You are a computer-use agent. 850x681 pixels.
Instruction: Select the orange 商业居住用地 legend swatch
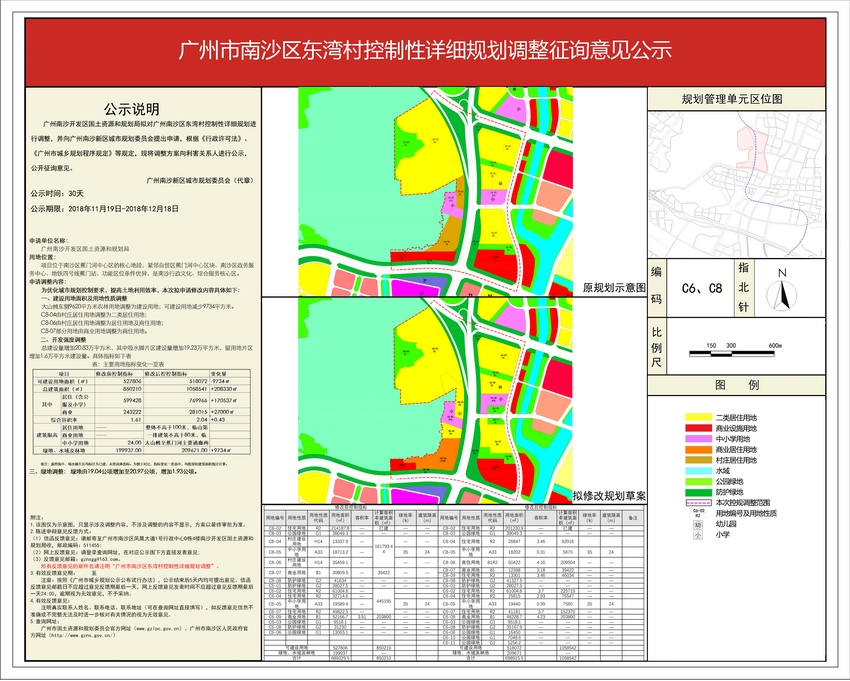click(698, 449)
